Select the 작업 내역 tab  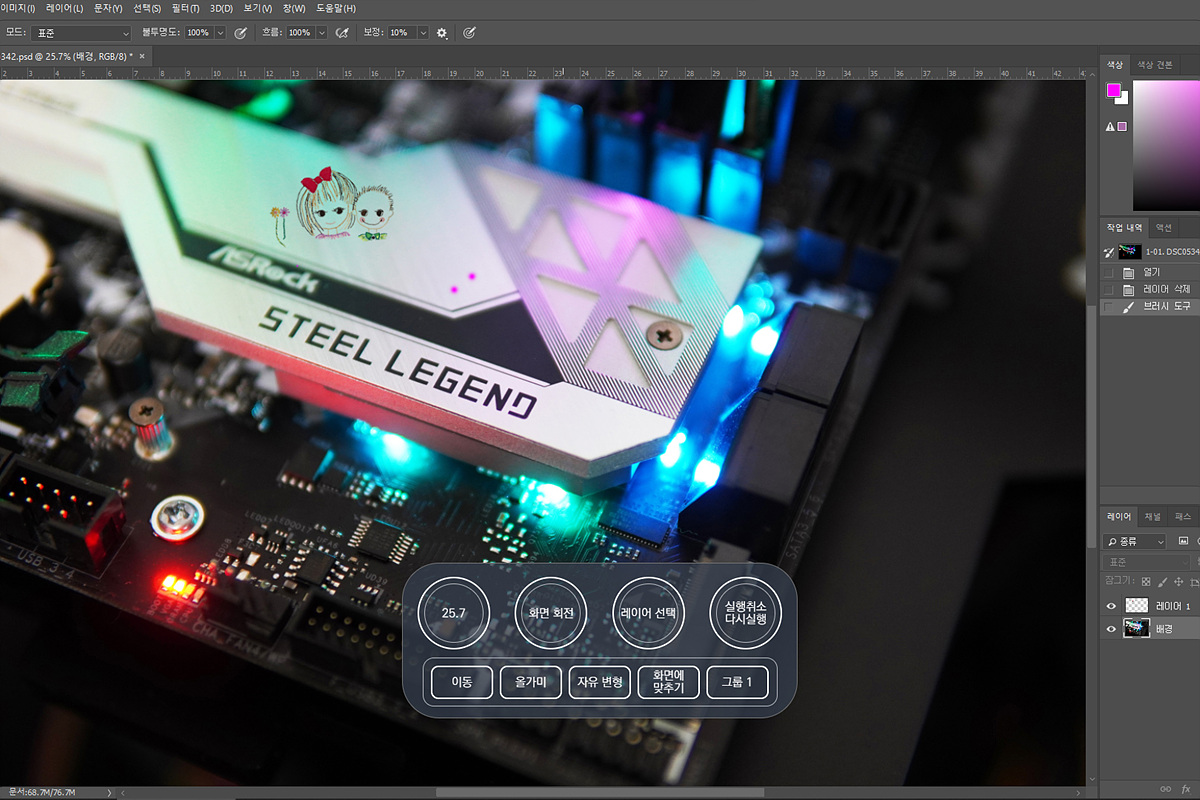1124,227
